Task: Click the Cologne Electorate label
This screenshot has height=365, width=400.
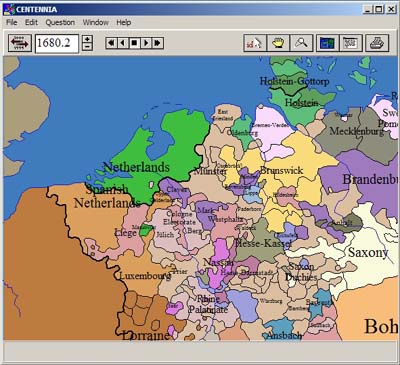Action: click(179, 218)
